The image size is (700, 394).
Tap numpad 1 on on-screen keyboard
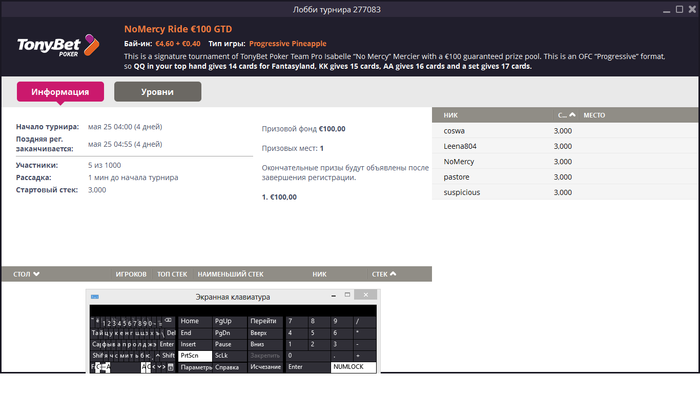pos(296,344)
